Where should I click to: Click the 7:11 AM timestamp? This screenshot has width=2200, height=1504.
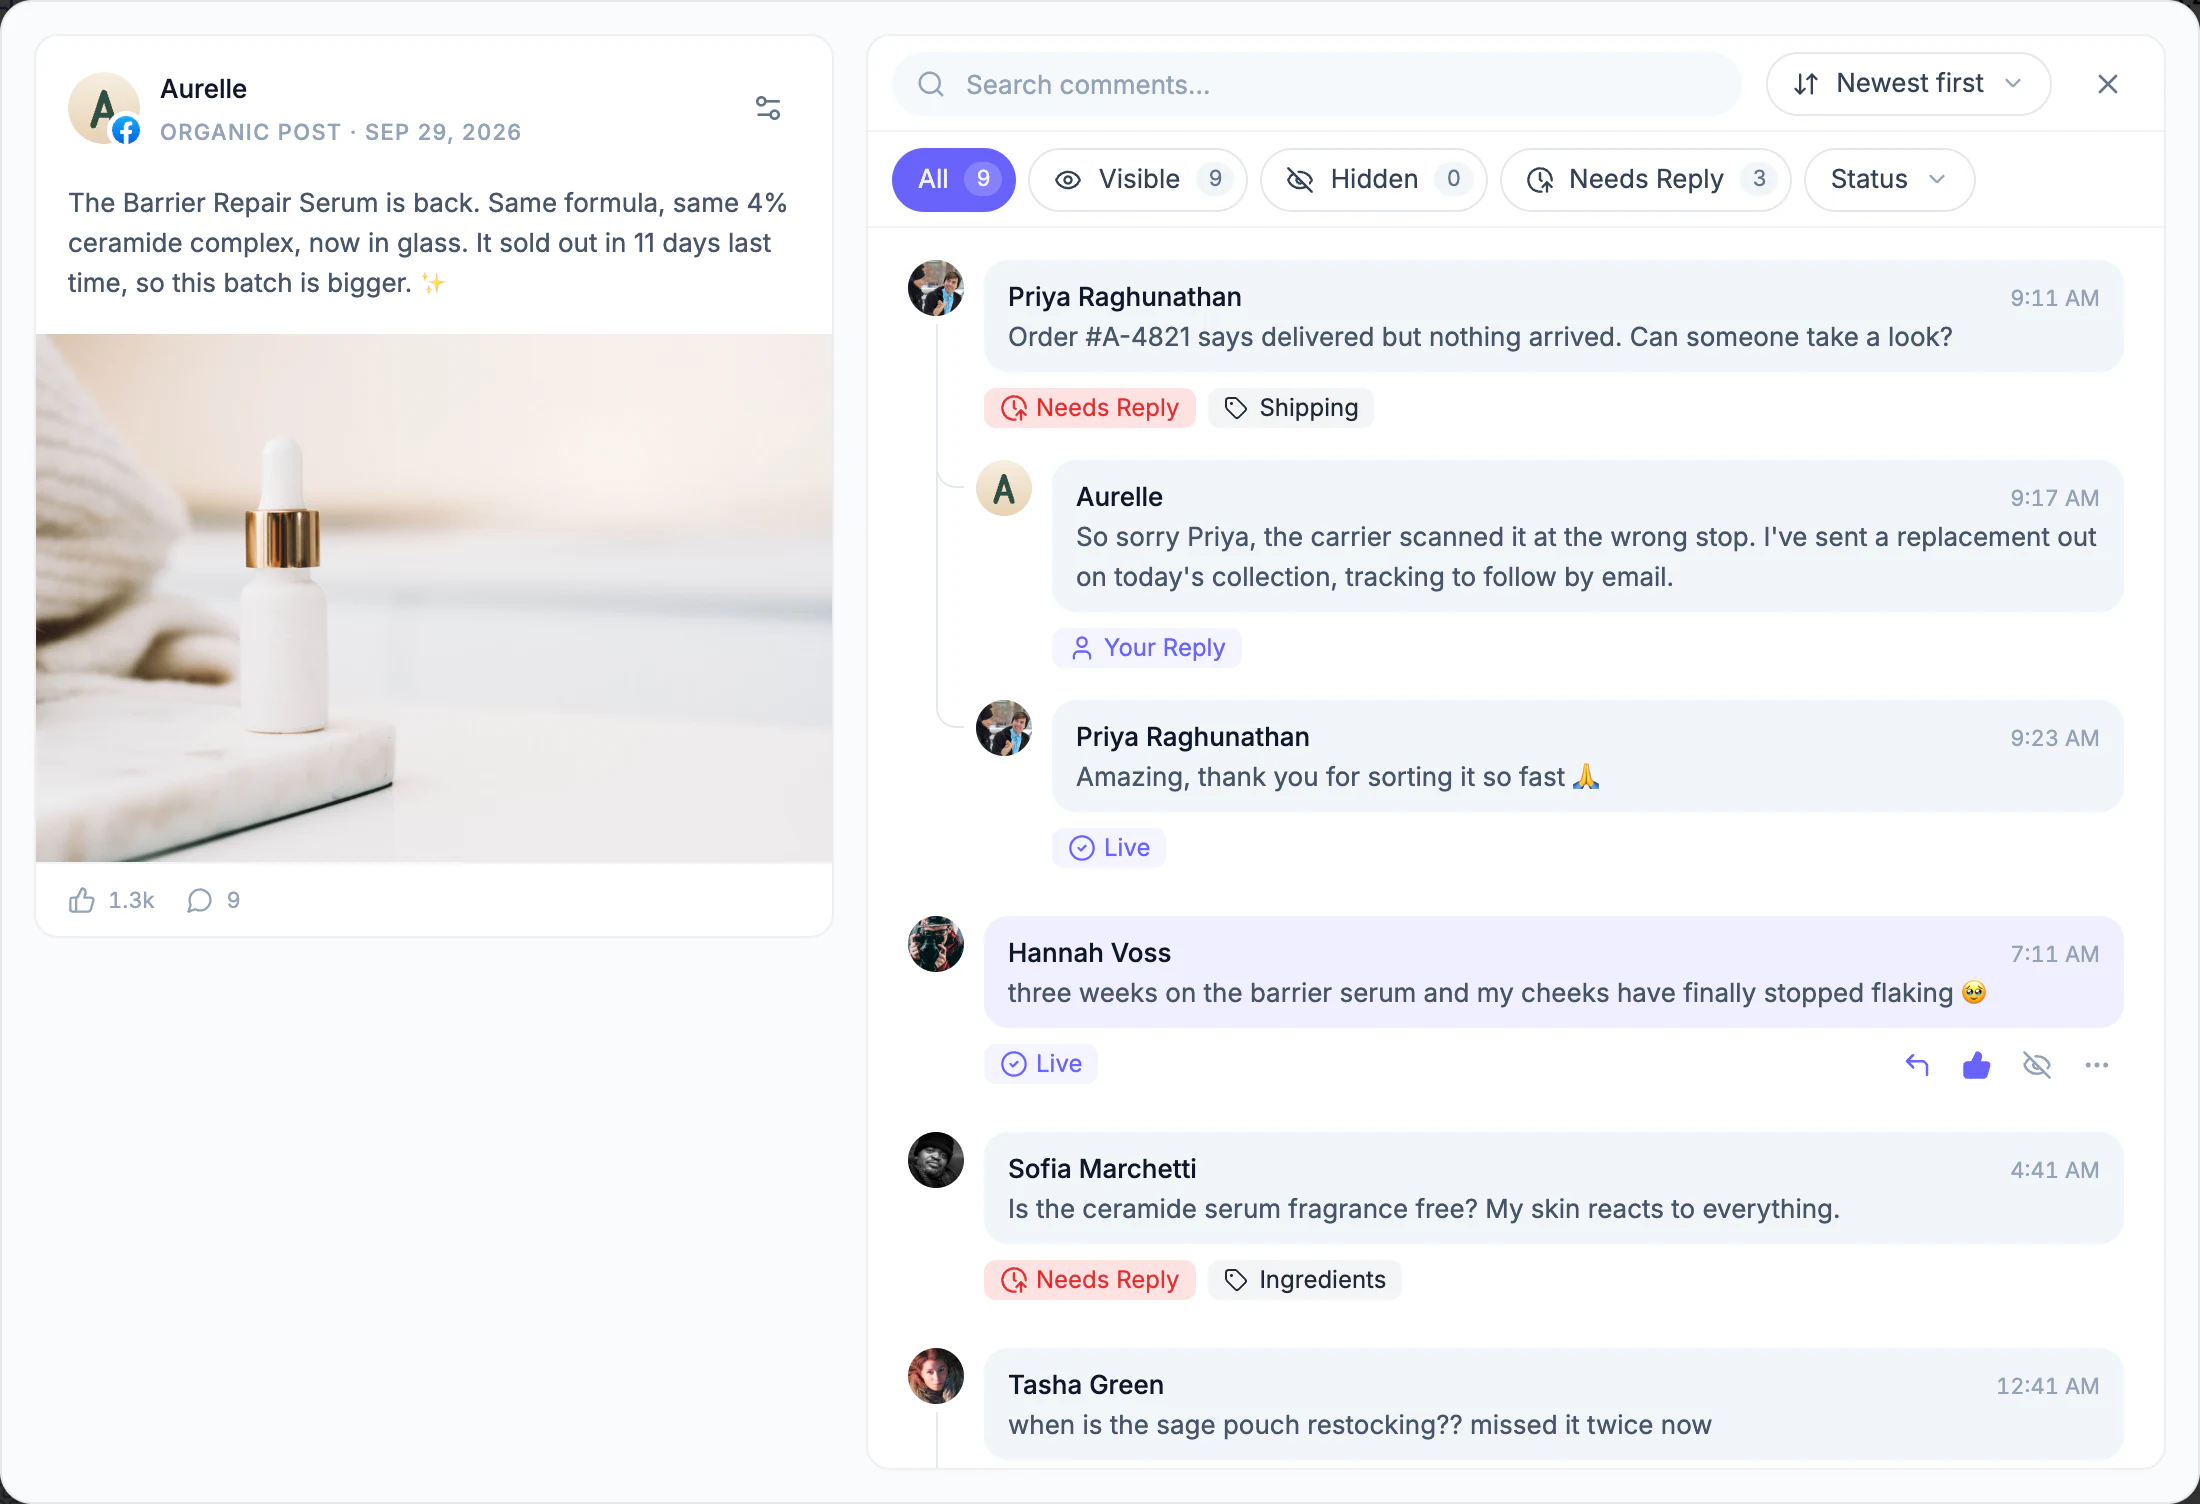pos(2054,954)
